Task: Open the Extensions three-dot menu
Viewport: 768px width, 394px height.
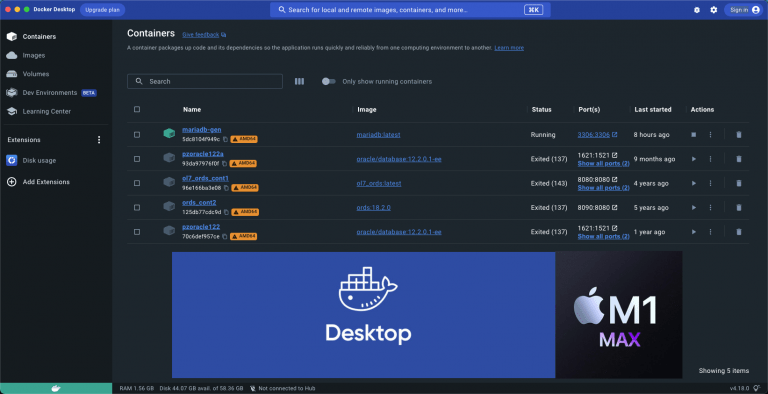Action: [99, 140]
